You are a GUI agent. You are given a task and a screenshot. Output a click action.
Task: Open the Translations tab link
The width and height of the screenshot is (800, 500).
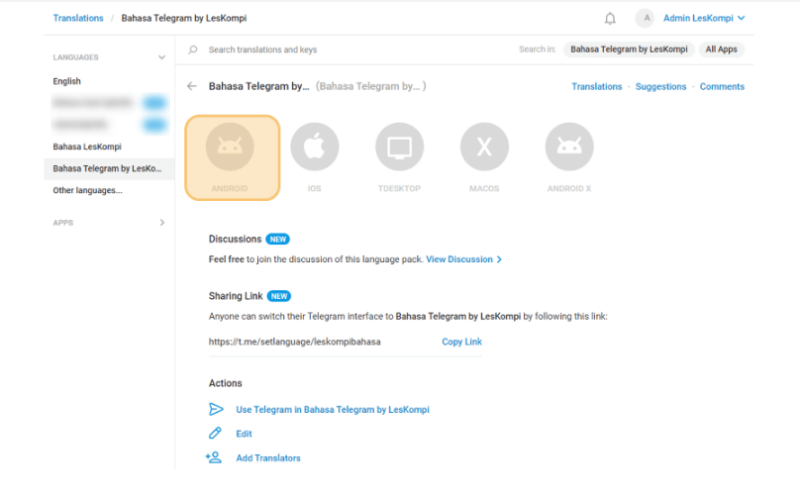pyautogui.click(x=596, y=87)
